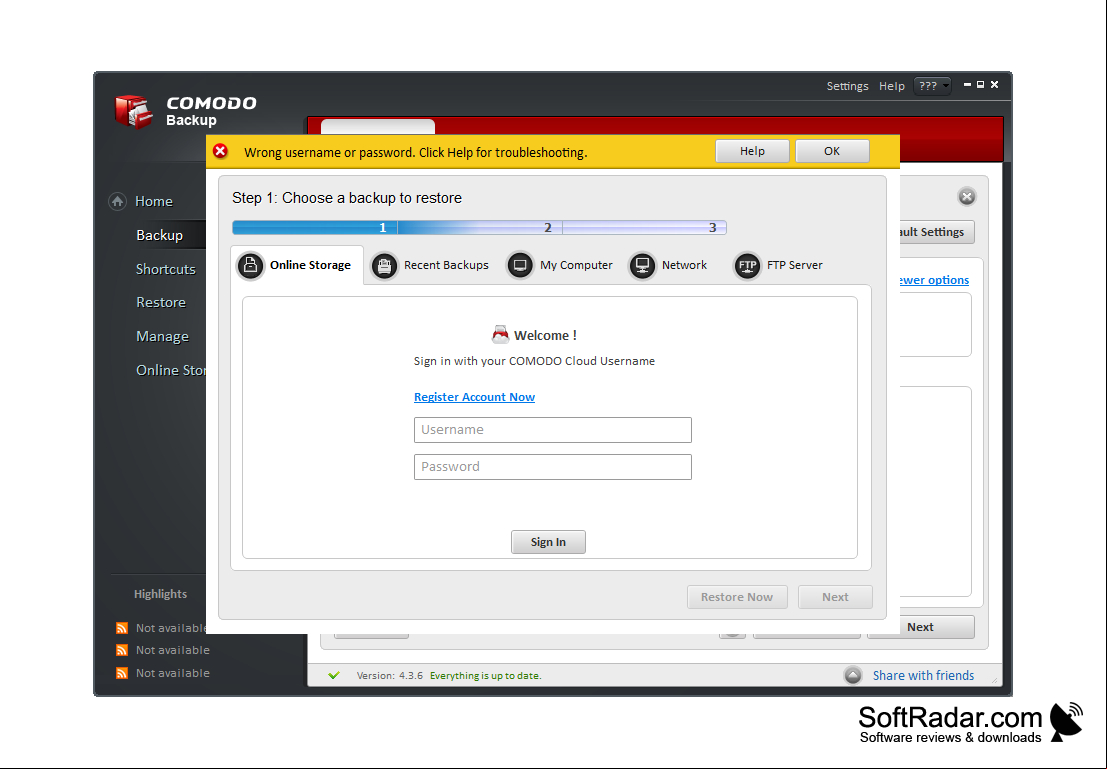The width and height of the screenshot is (1107, 769).
Task: Click step 2 on the progress bar
Action: coord(548,227)
